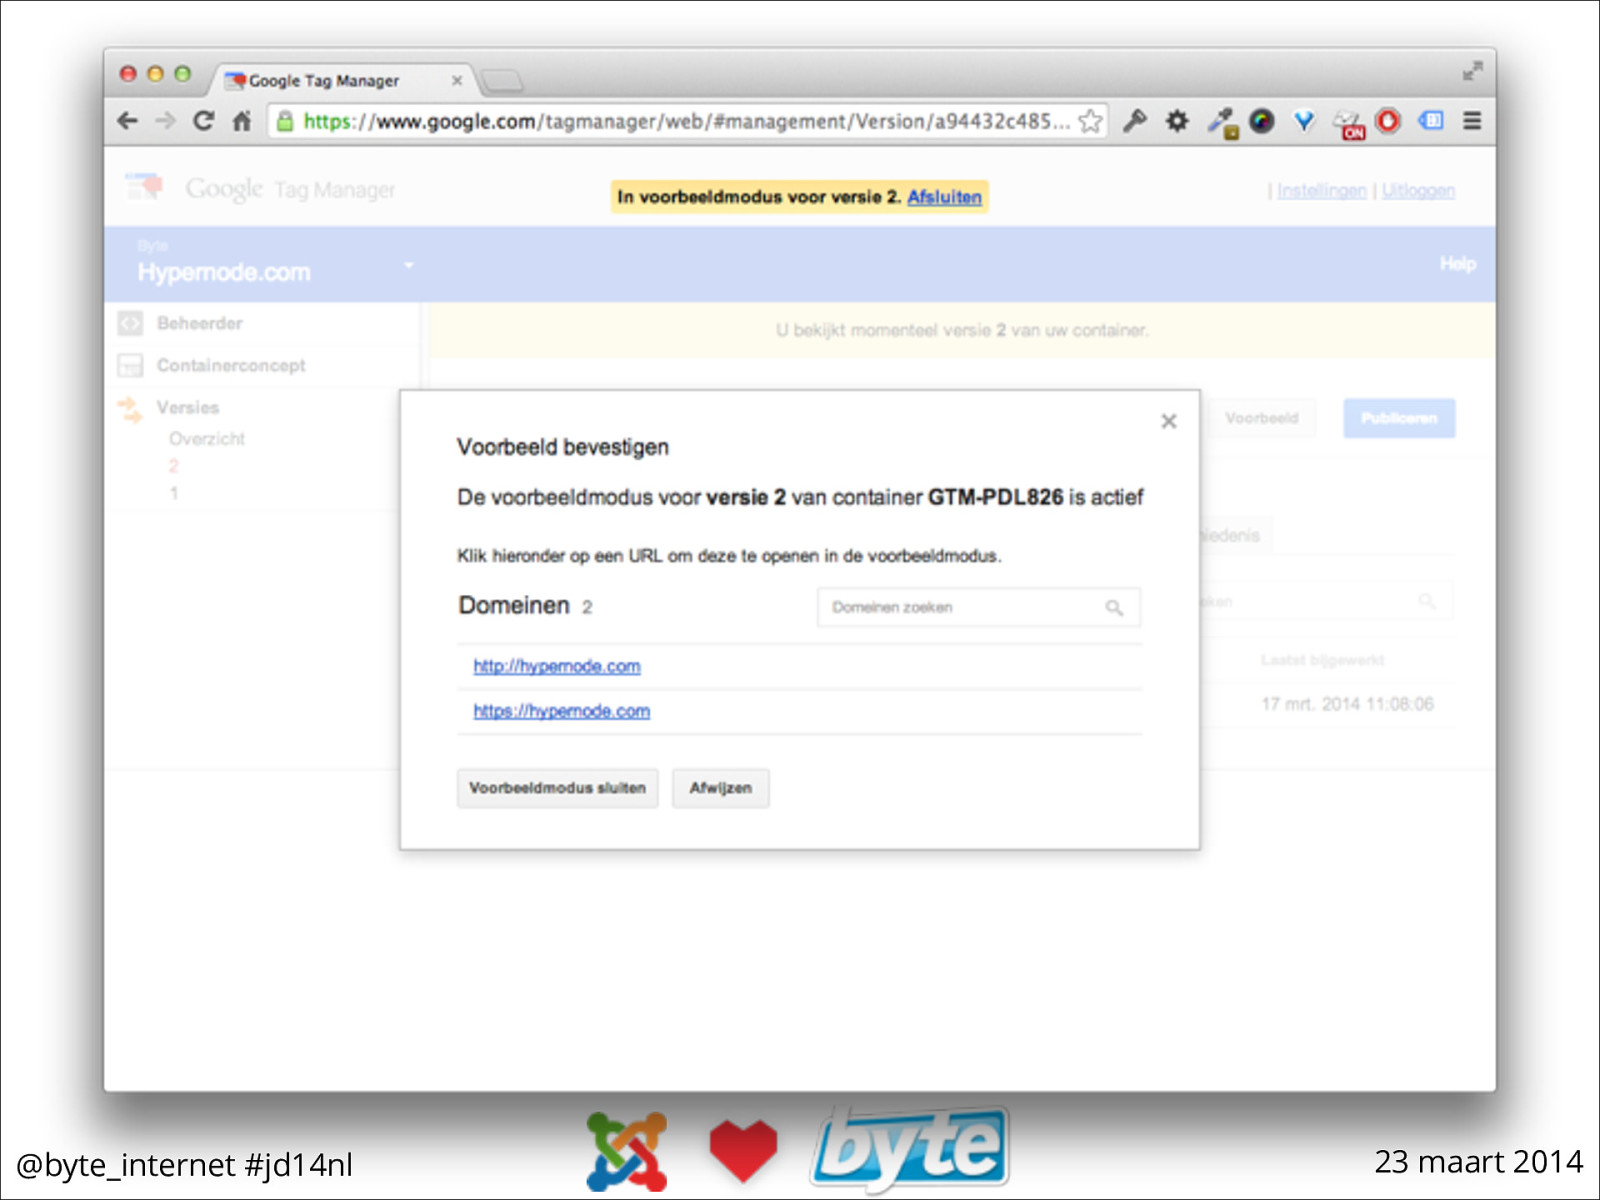
Task: Bookmark page with the star icon
Action: coord(1090,121)
